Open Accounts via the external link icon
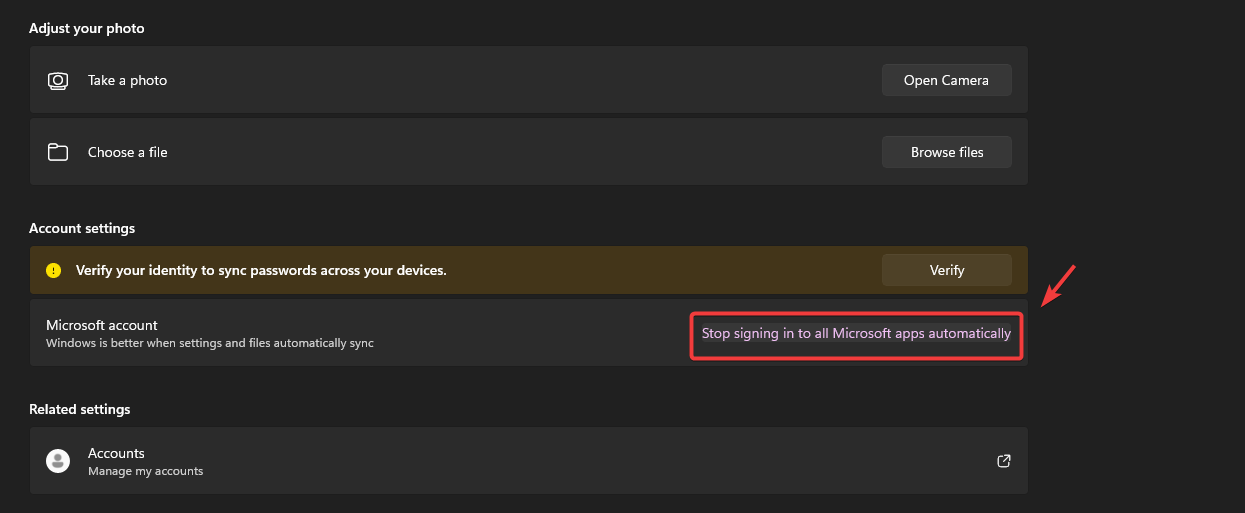1245x513 pixels. coord(1004,461)
